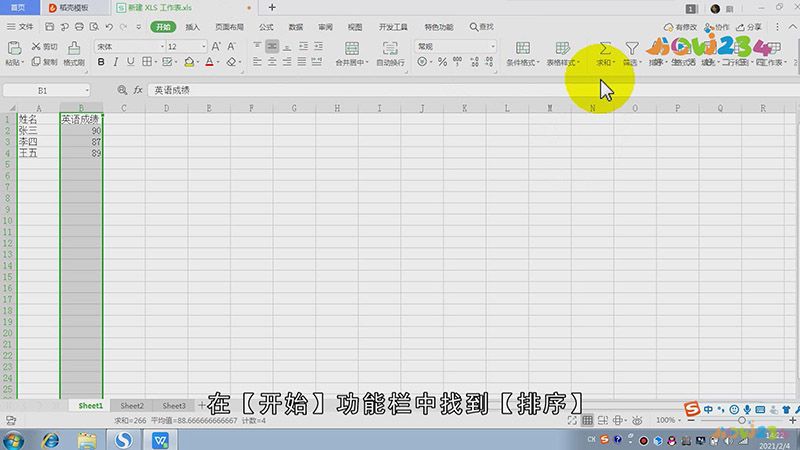
Task: Toggle underline formatting
Action: (x=131, y=62)
